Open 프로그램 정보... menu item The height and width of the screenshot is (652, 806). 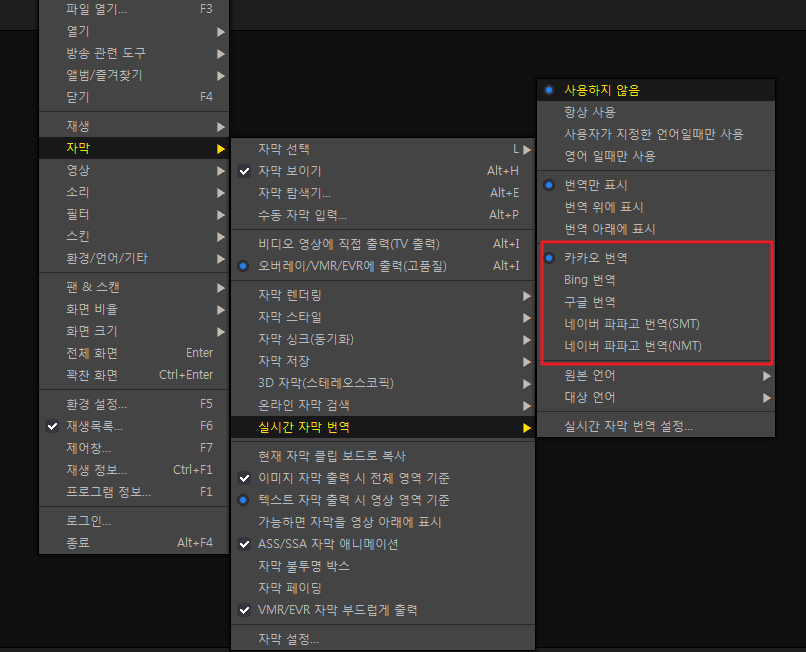click(134, 492)
